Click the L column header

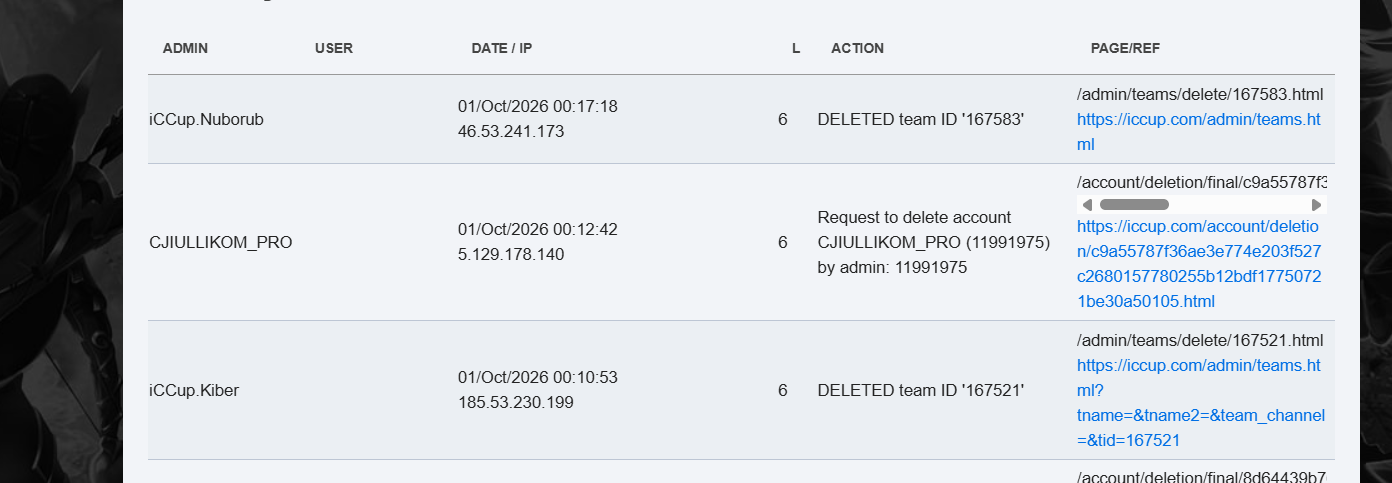pos(796,48)
